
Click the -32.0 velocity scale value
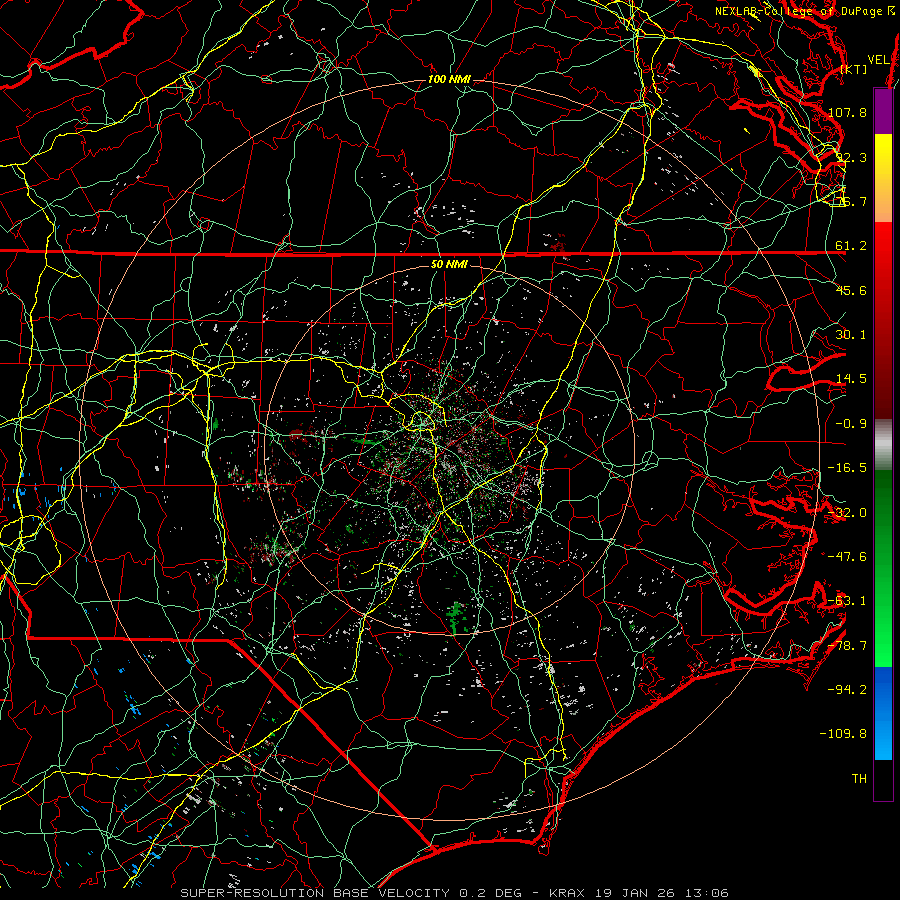(848, 513)
